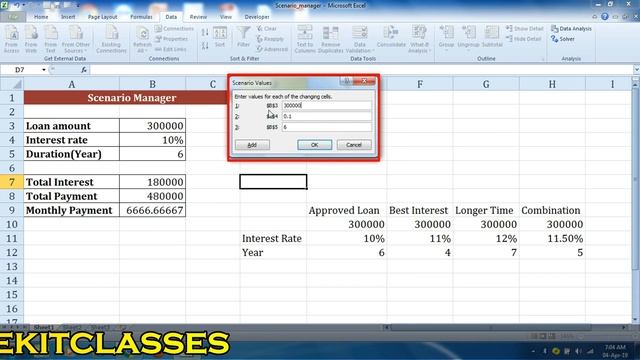Screen dimensions: 640x360
Task: Click the $B$5 value field
Action: 327,127
